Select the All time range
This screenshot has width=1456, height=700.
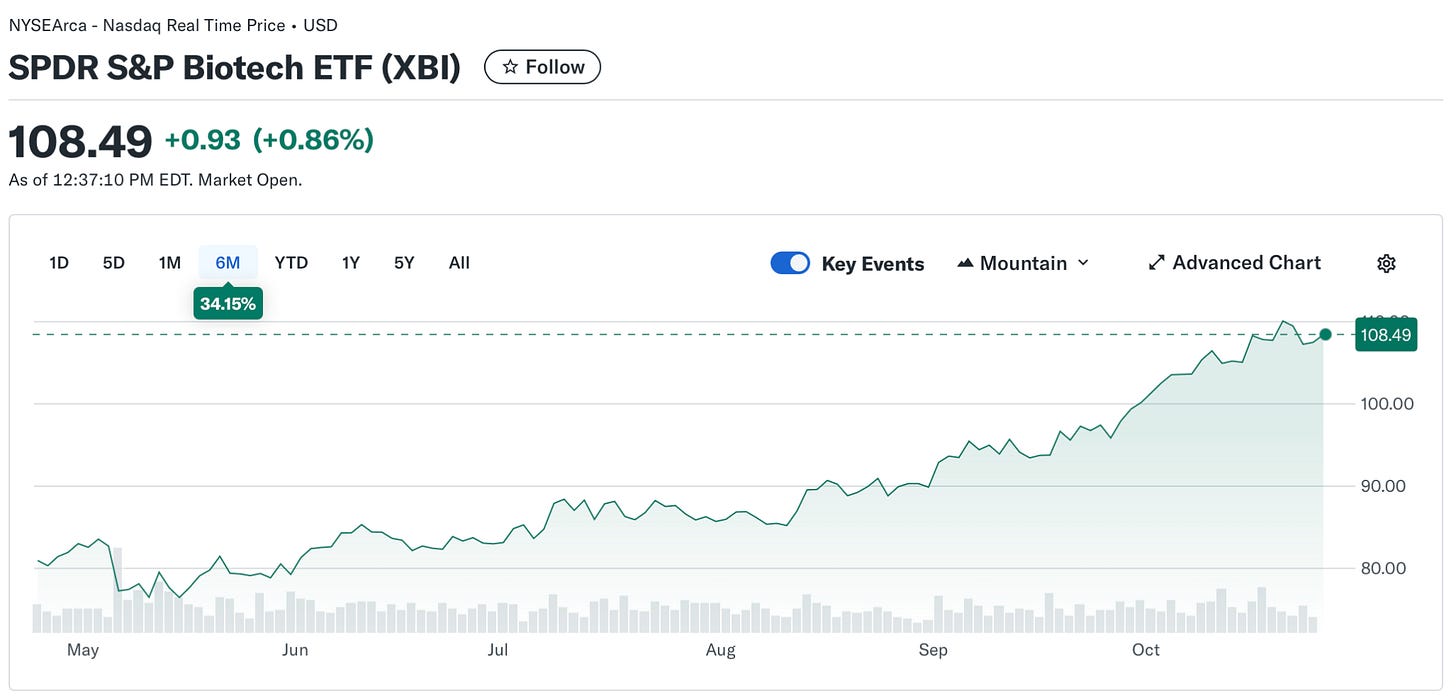pos(459,263)
